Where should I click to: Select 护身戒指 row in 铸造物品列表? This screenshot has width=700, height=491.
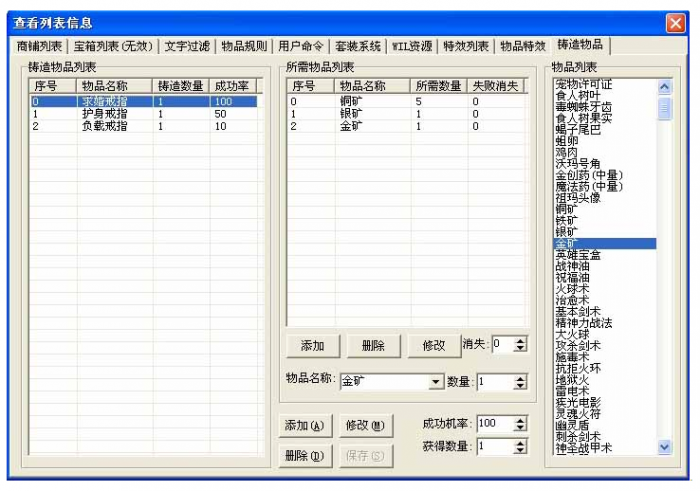[103, 114]
